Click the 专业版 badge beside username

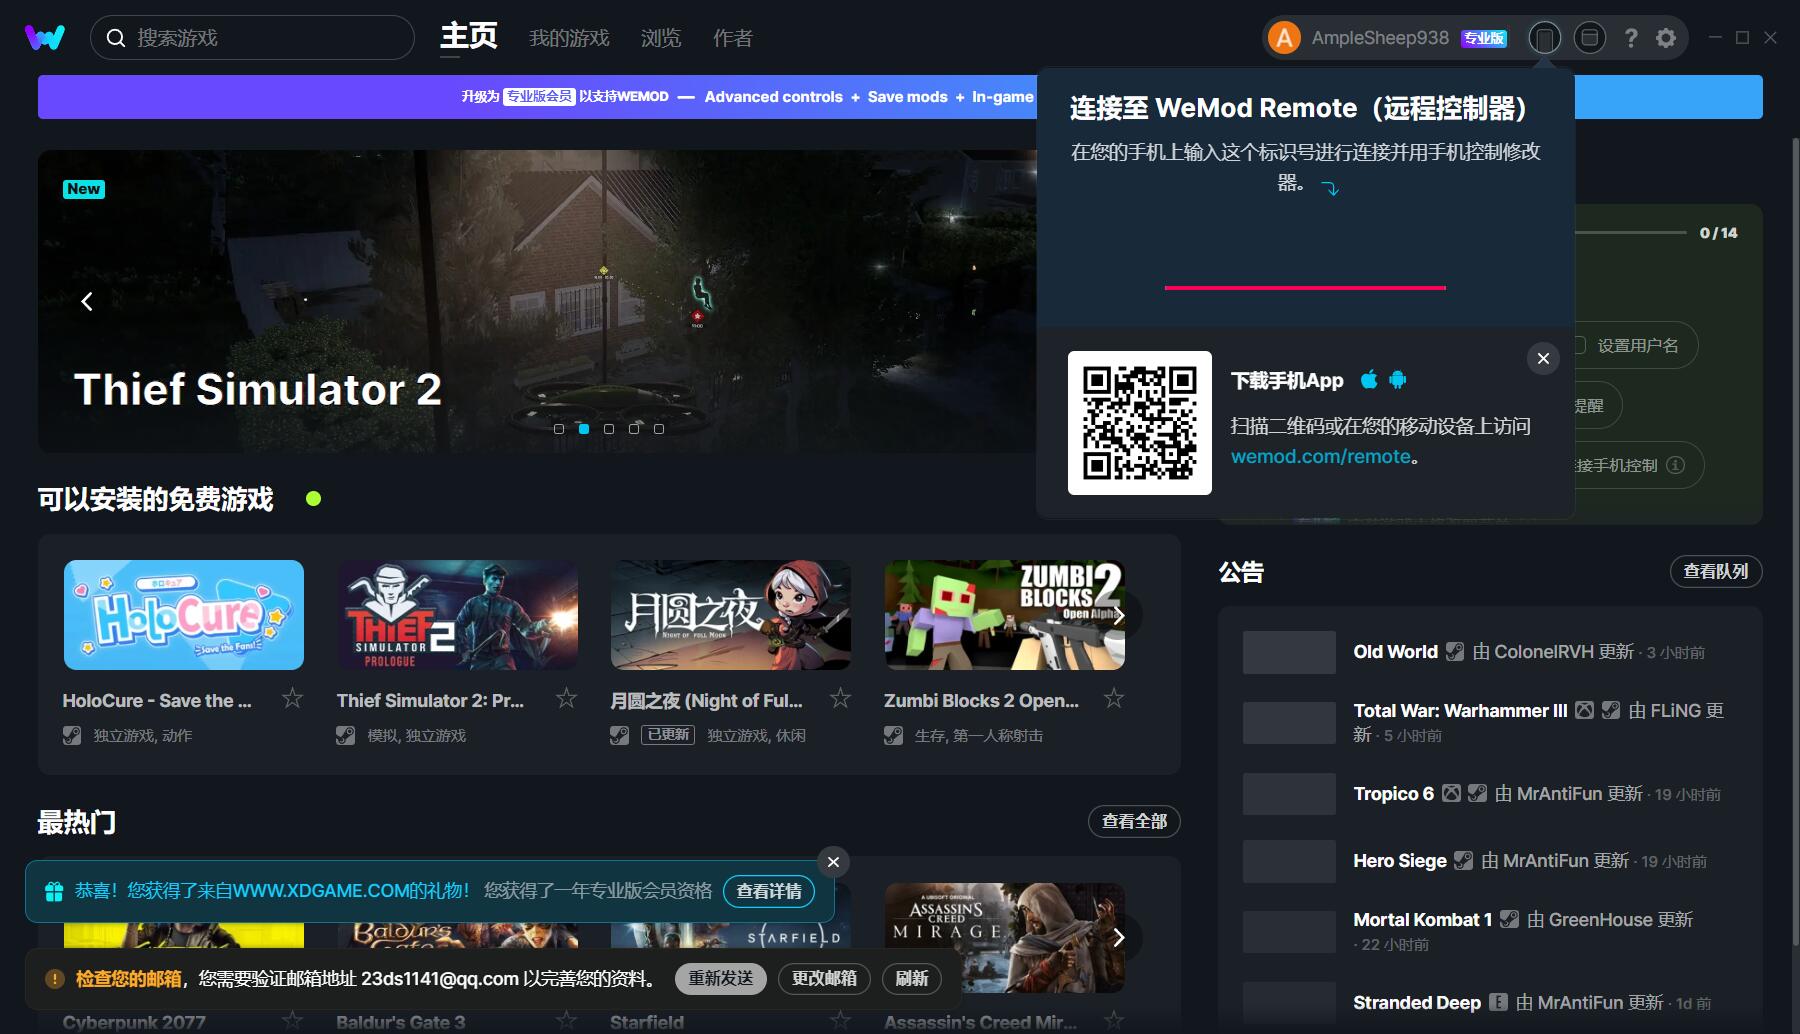tap(1484, 38)
